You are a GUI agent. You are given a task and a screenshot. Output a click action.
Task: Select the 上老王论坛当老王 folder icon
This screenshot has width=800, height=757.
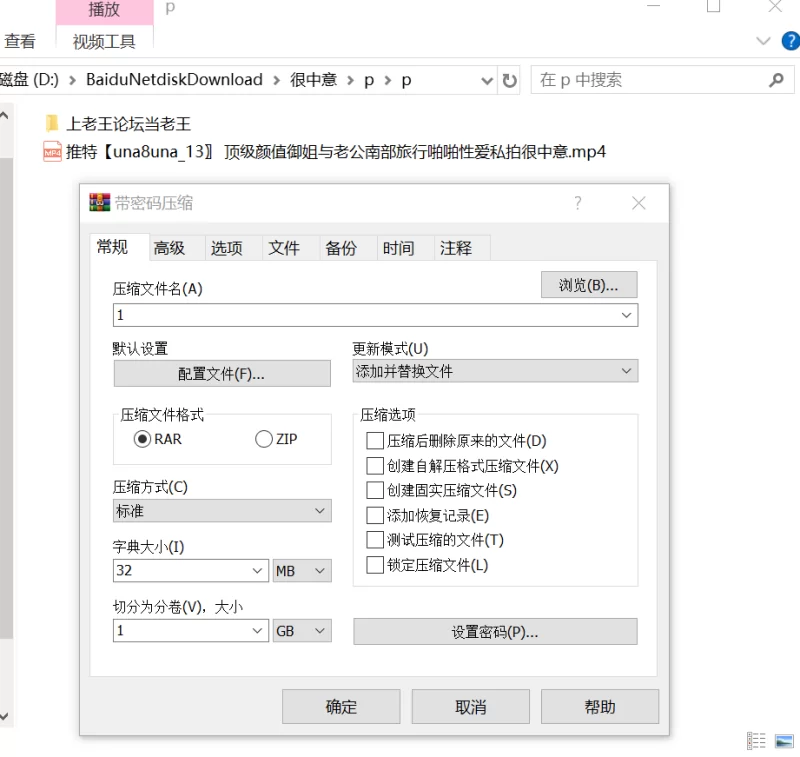coord(52,123)
